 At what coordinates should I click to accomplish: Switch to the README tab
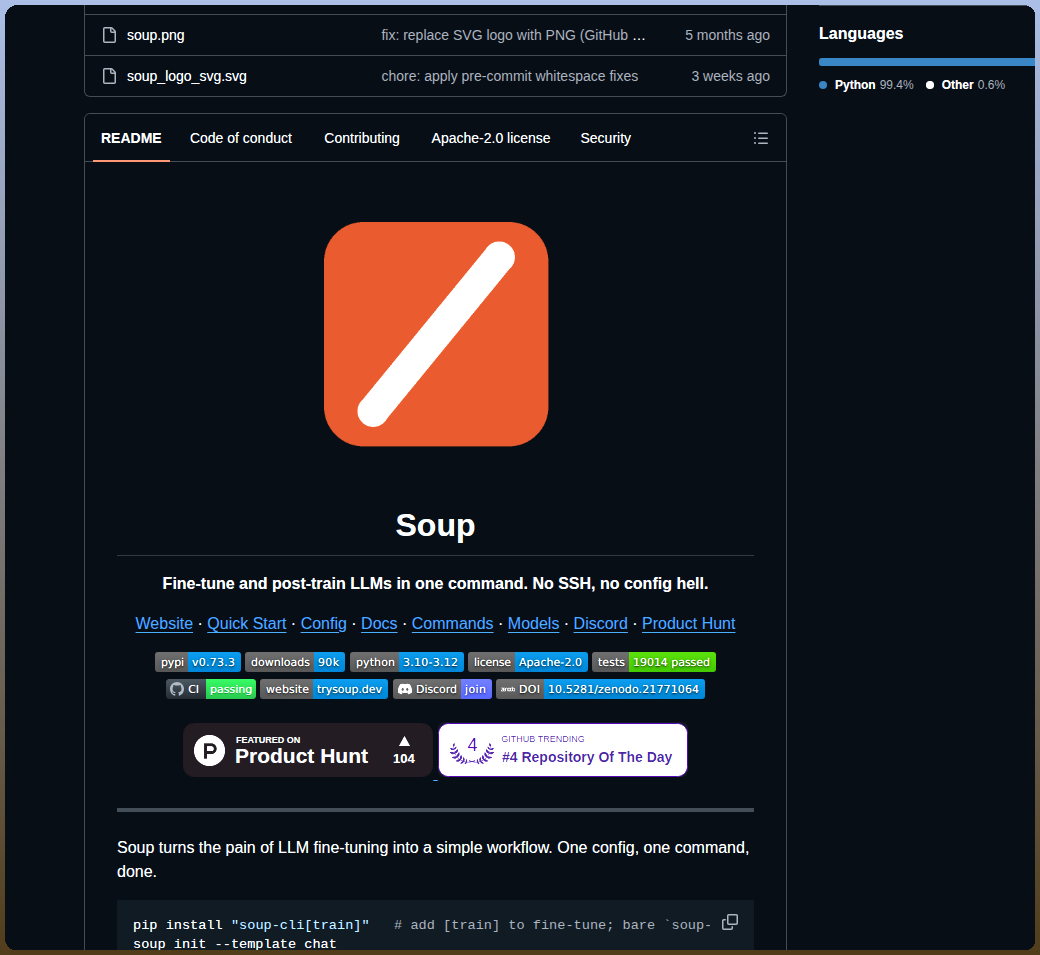[x=131, y=138]
